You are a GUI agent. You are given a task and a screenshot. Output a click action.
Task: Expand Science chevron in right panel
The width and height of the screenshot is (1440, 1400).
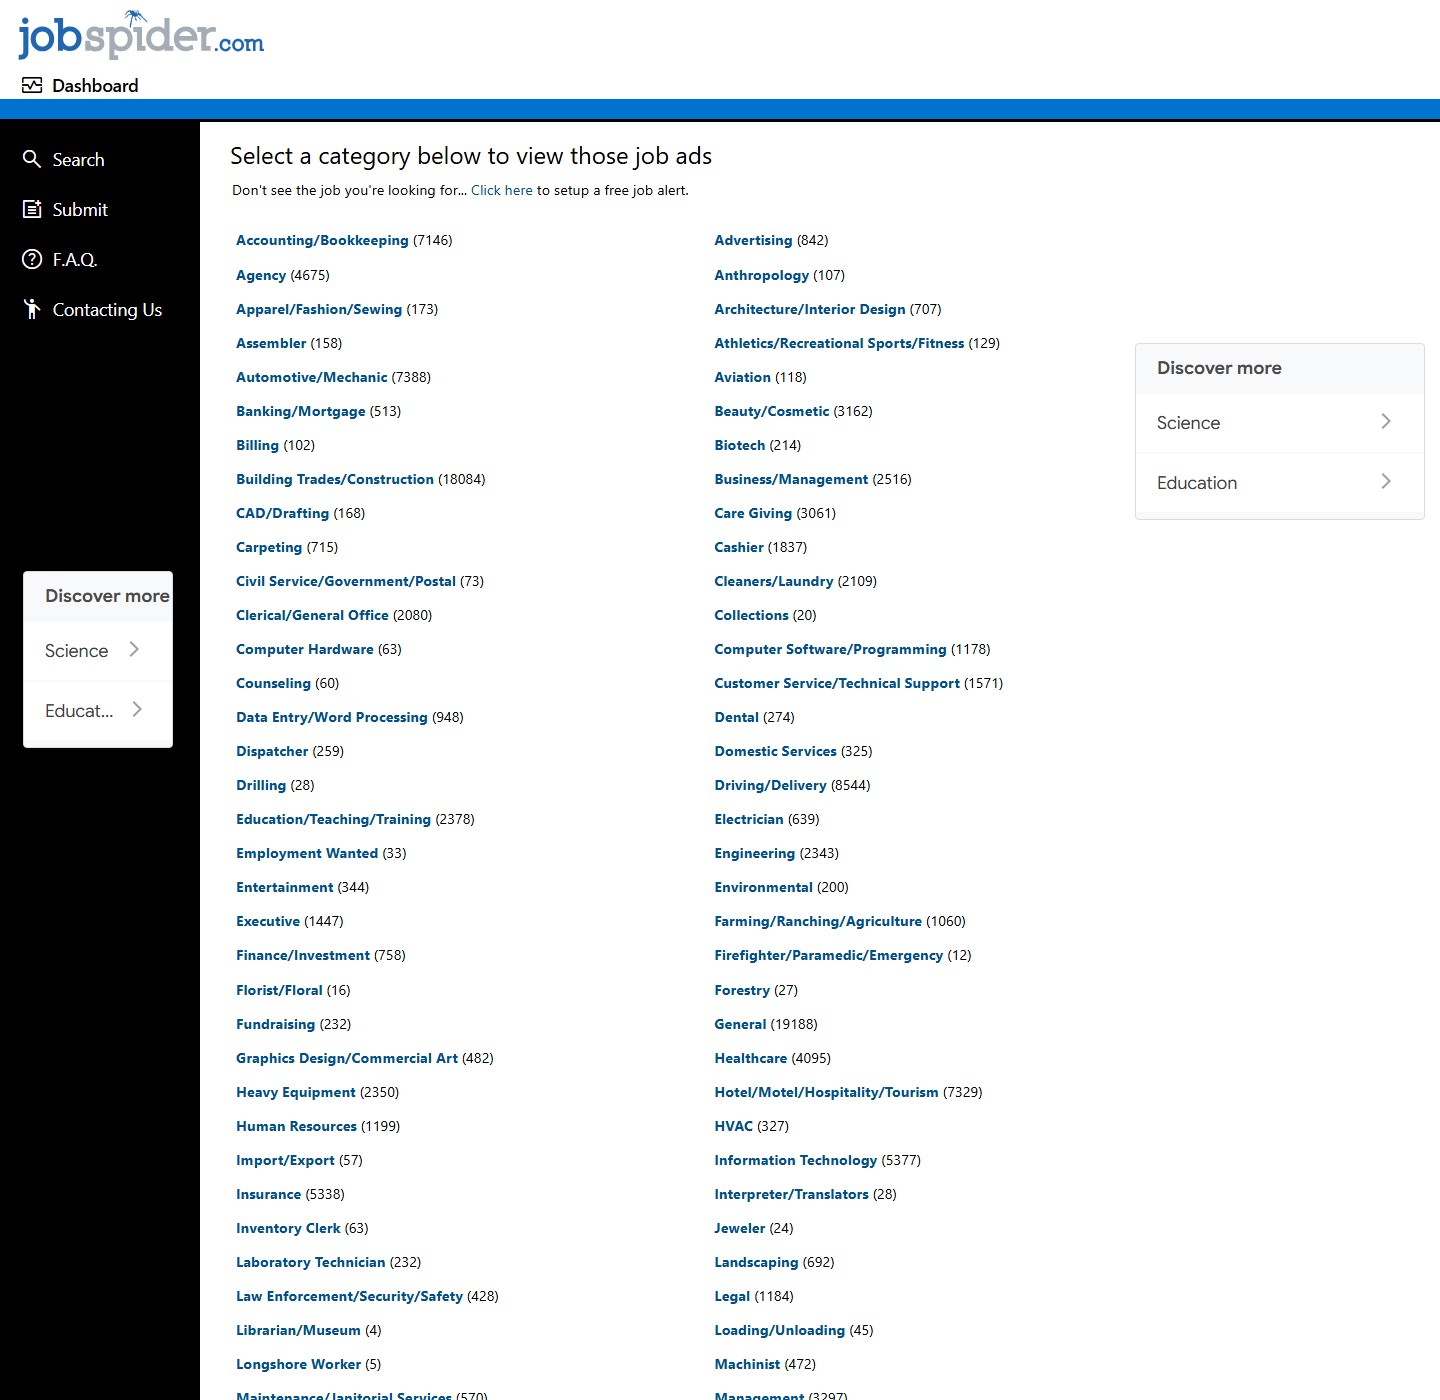click(x=1385, y=422)
